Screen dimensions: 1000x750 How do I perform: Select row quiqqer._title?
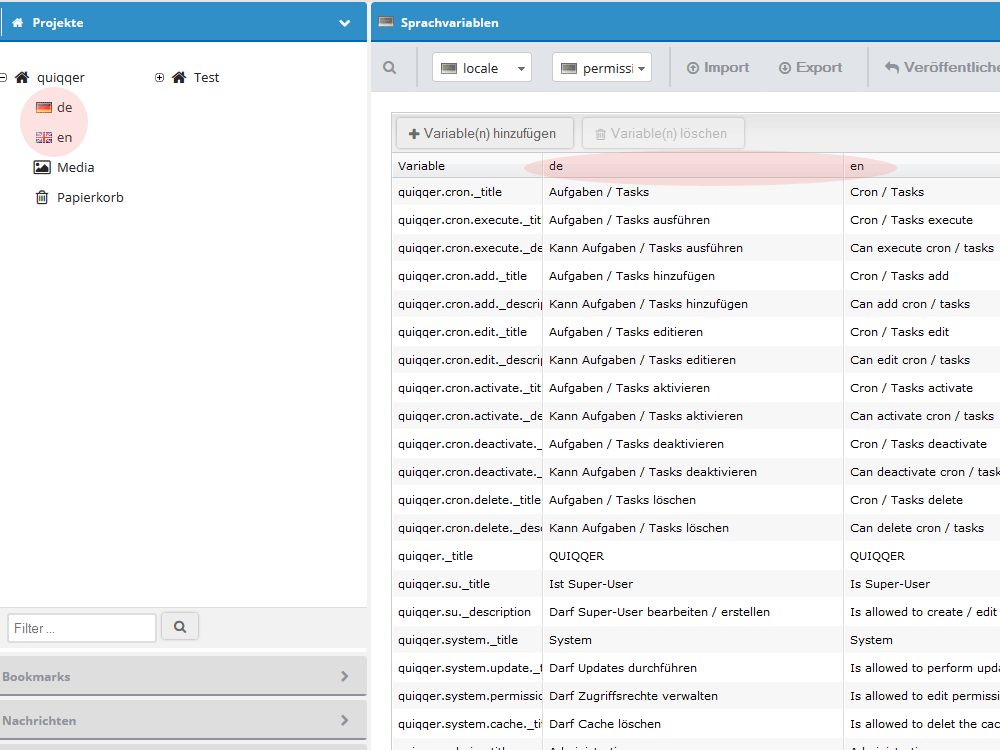click(696, 556)
